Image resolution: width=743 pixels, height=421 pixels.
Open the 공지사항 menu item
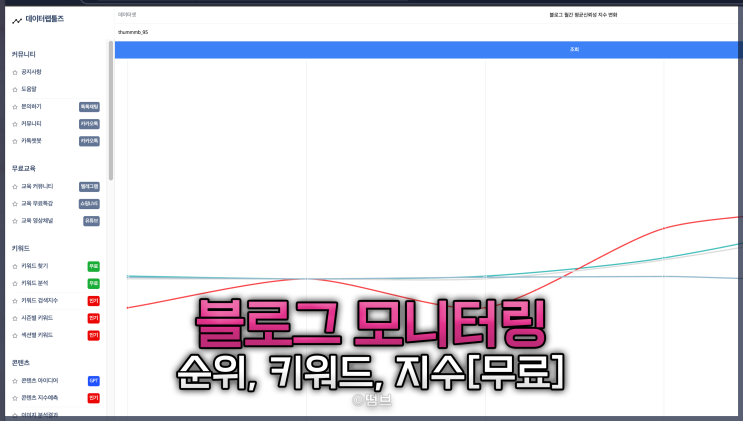(31, 72)
